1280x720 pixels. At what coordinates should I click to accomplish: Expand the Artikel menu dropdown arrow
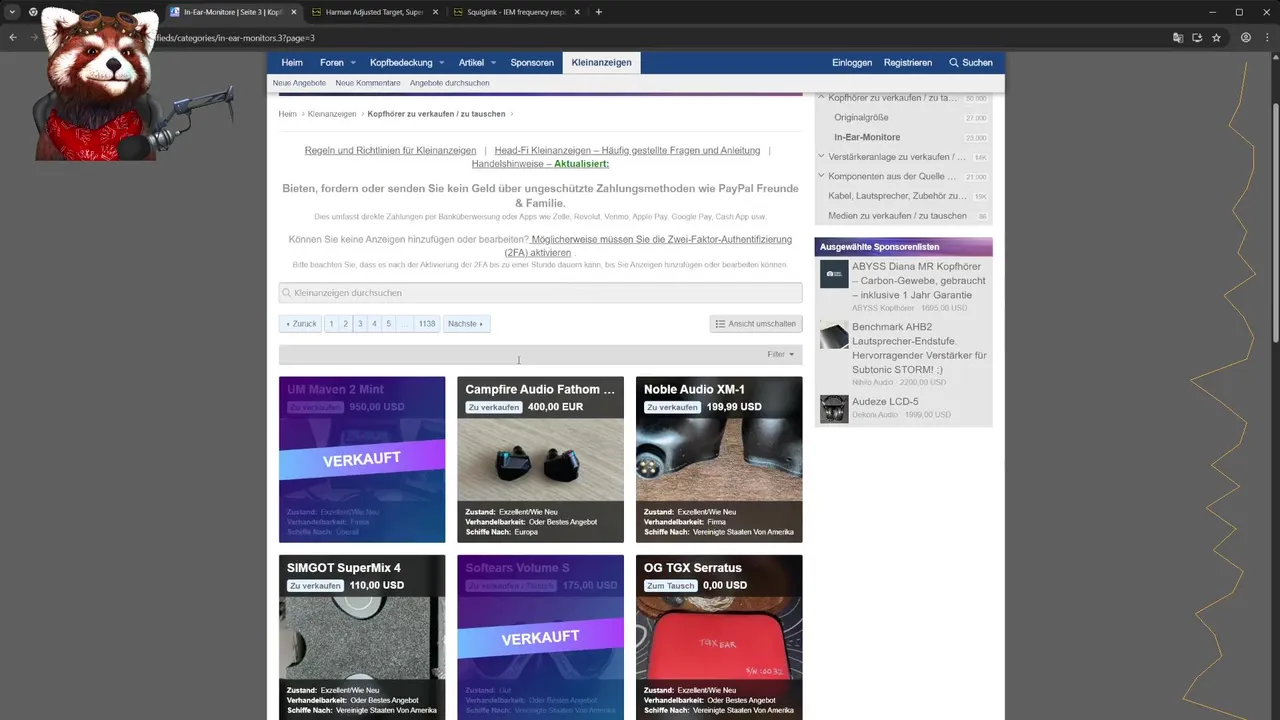click(493, 63)
